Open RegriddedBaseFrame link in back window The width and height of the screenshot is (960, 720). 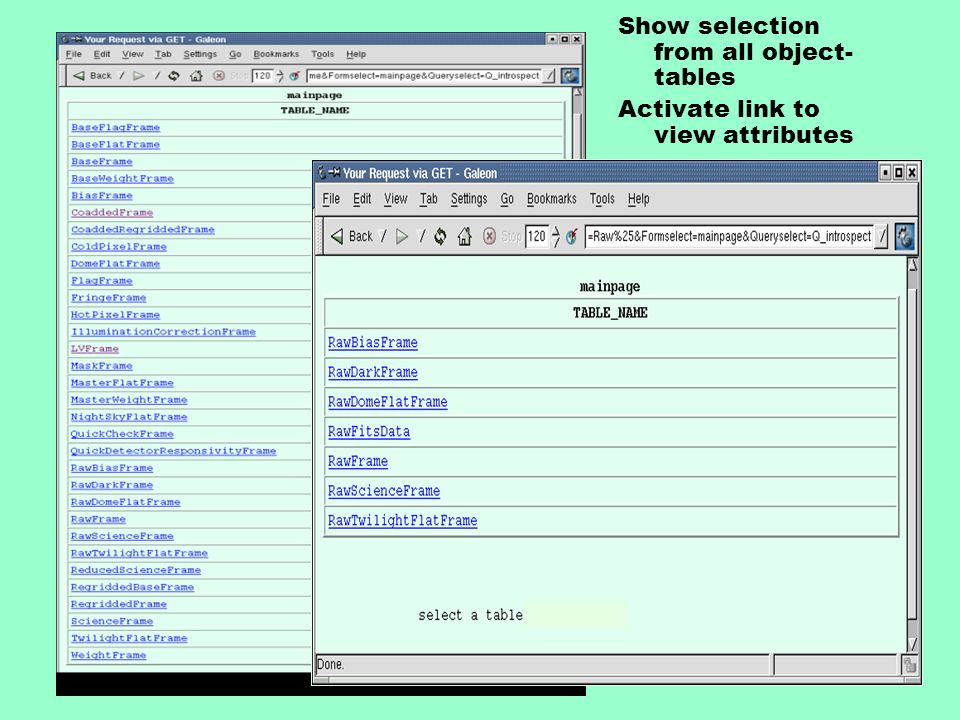point(132,587)
